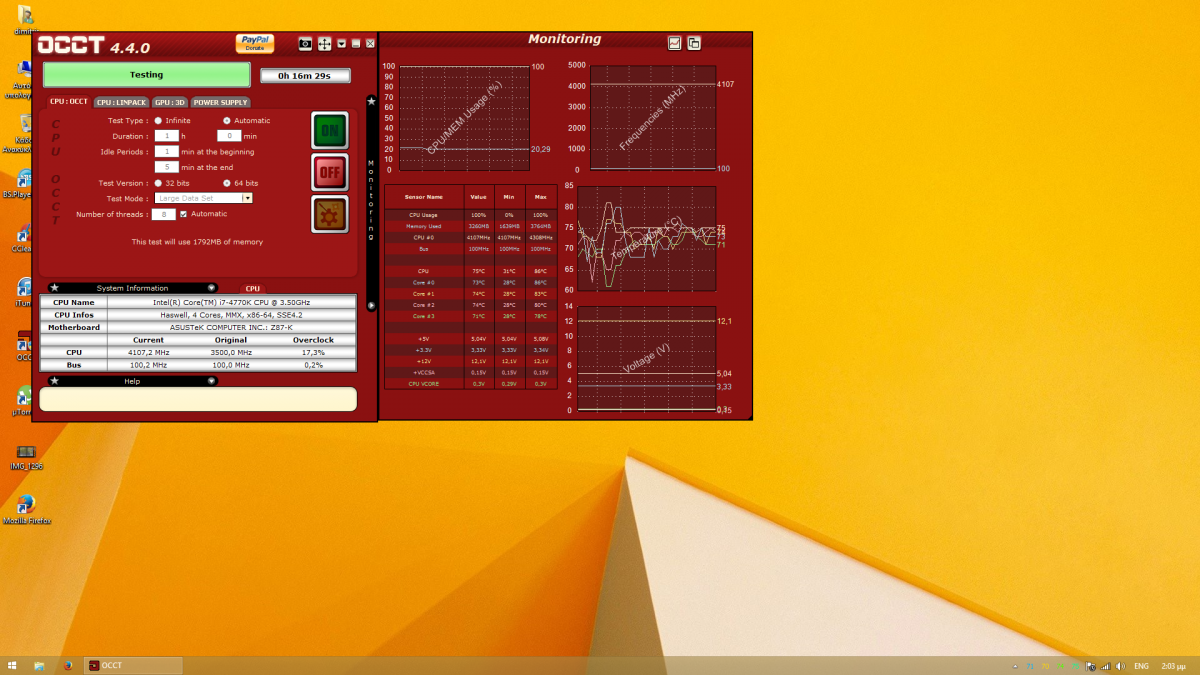The width and height of the screenshot is (1200, 675).
Task: Stop the test with the red OFF button
Action: point(330,172)
